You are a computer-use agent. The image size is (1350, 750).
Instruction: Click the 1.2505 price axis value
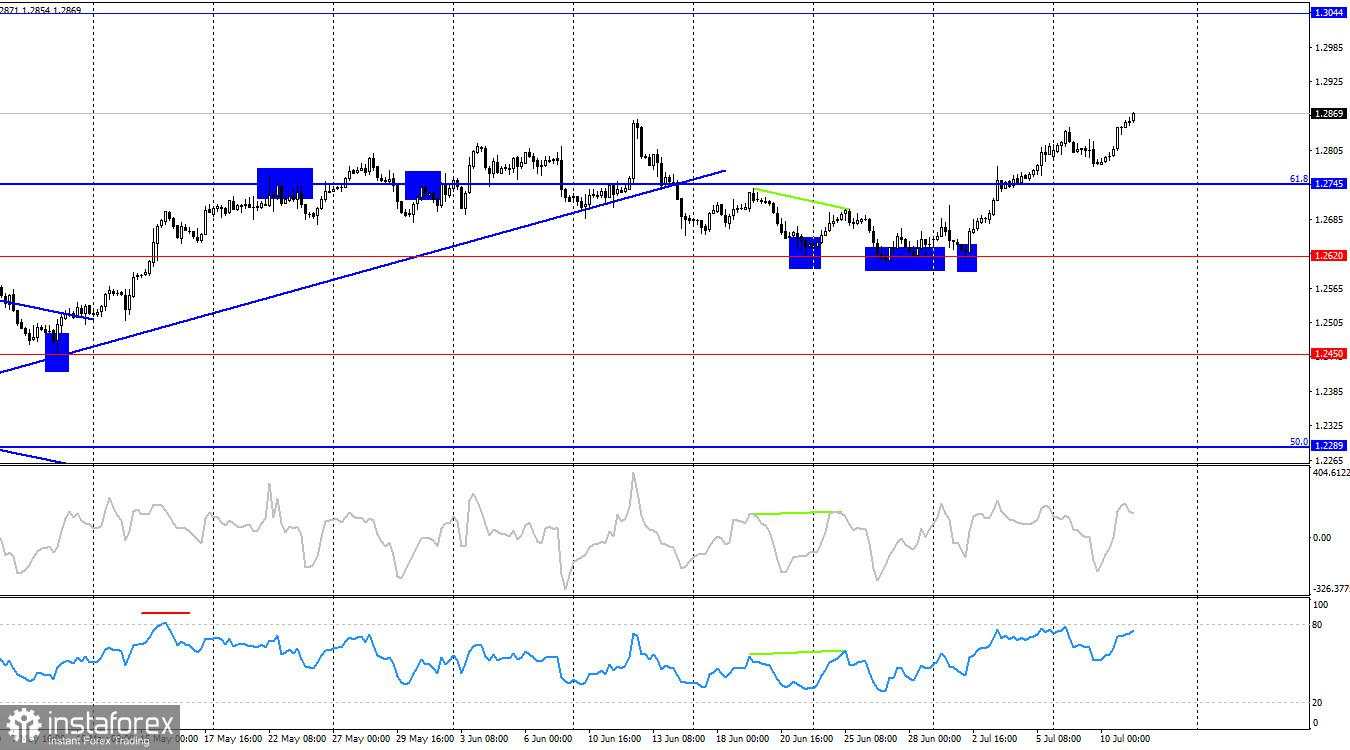(x=1328, y=322)
